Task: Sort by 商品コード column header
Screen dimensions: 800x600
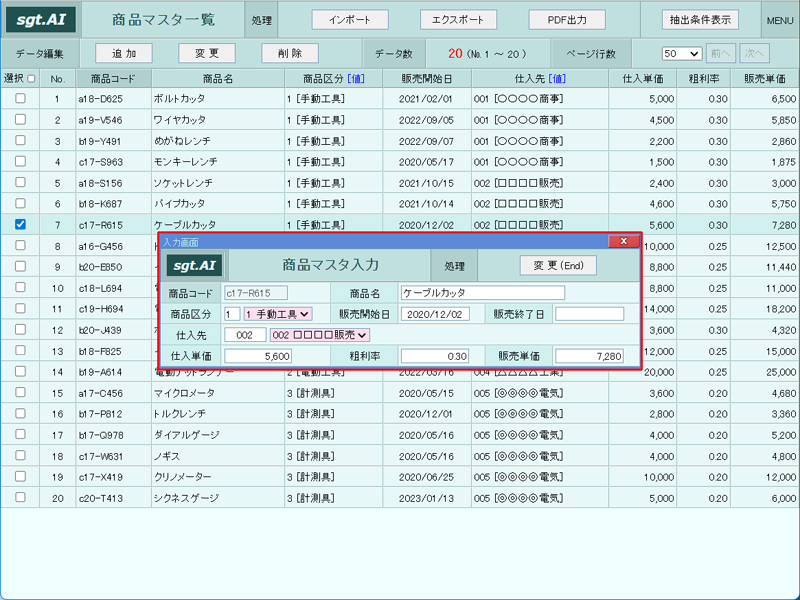Action: tap(113, 79)
